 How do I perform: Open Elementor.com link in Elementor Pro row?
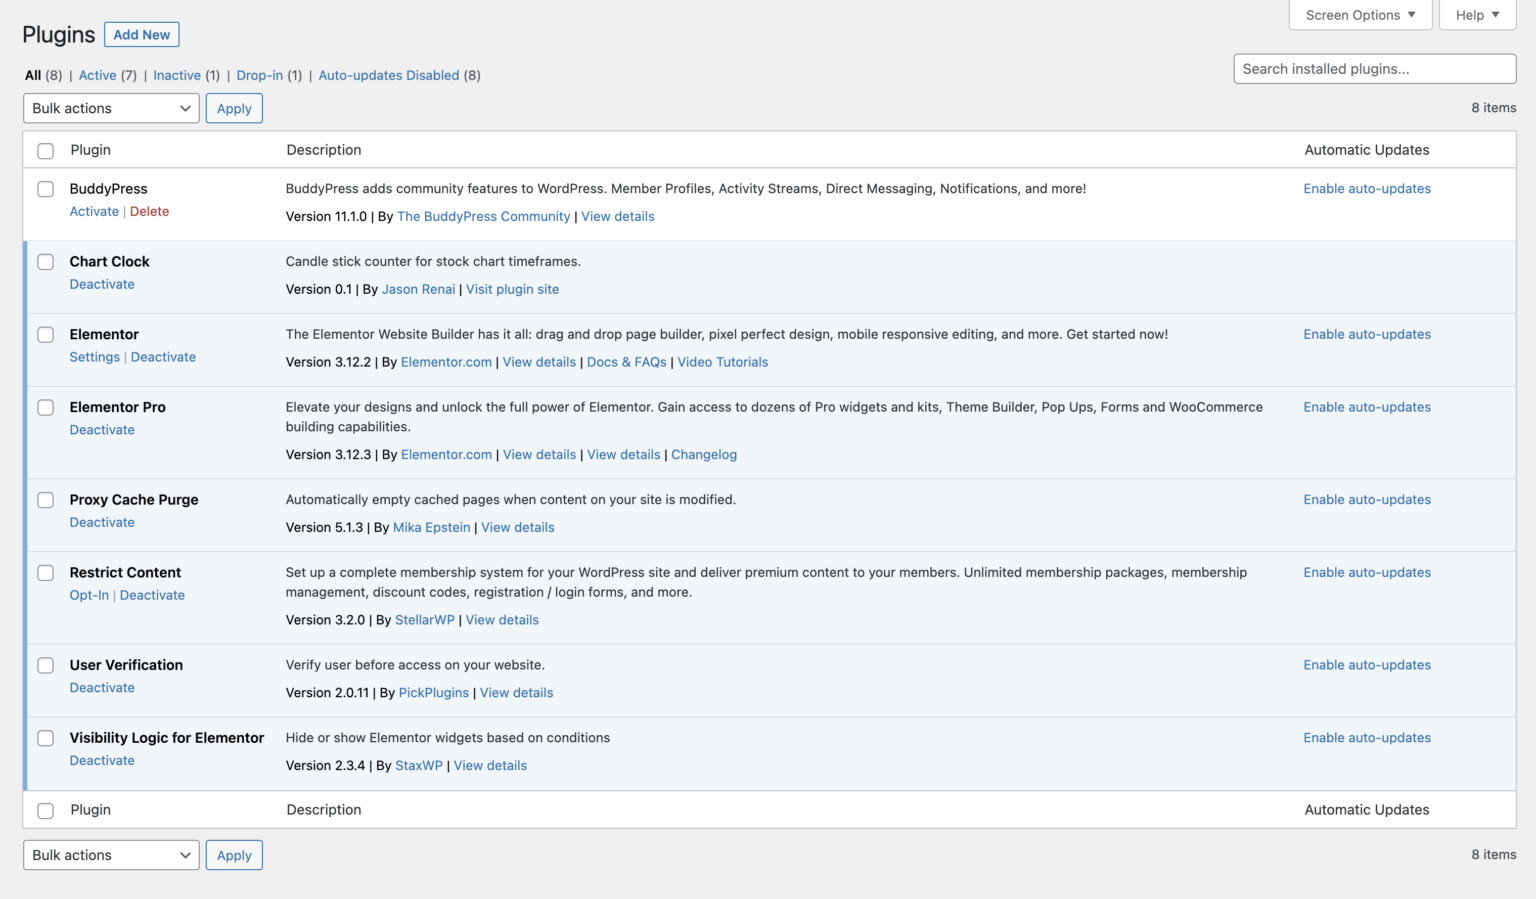click(x=447, y=454)
